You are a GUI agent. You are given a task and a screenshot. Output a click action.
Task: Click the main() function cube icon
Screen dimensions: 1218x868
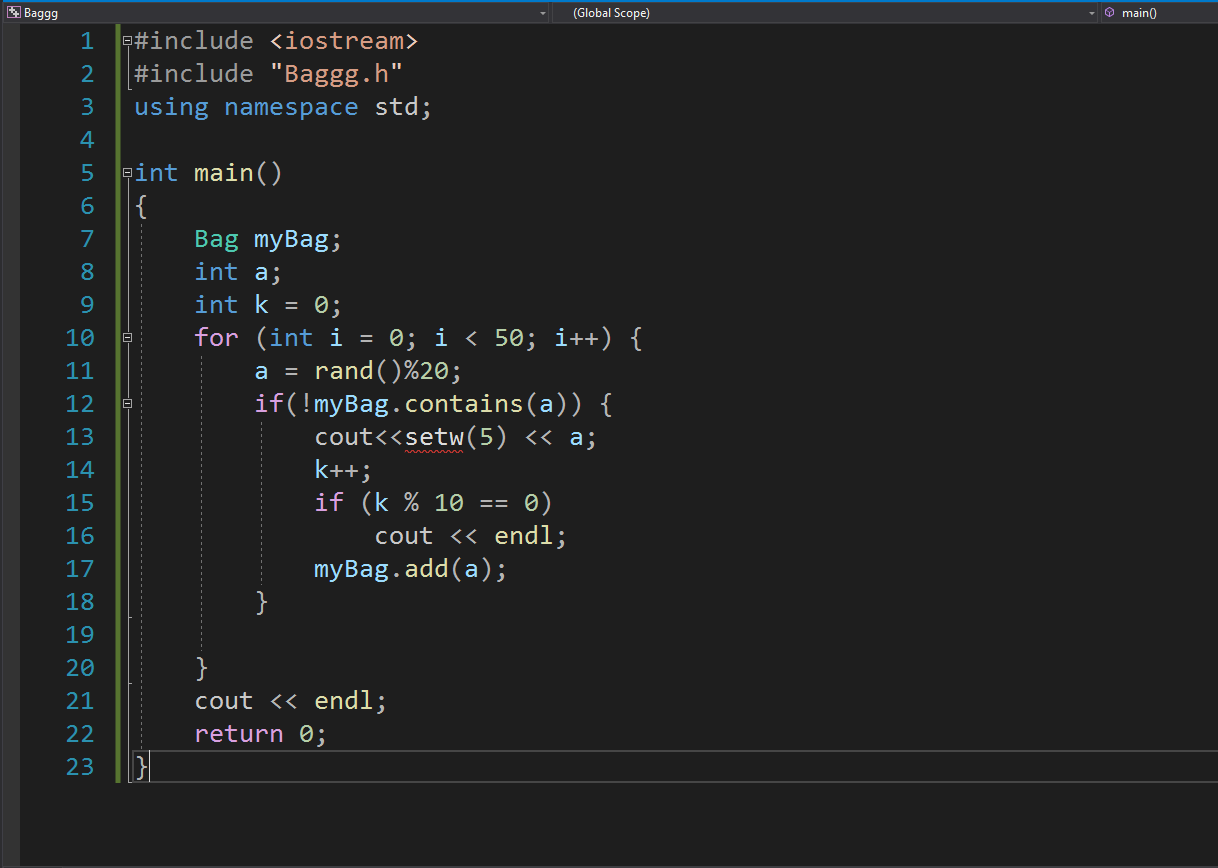coord(1109,12)
